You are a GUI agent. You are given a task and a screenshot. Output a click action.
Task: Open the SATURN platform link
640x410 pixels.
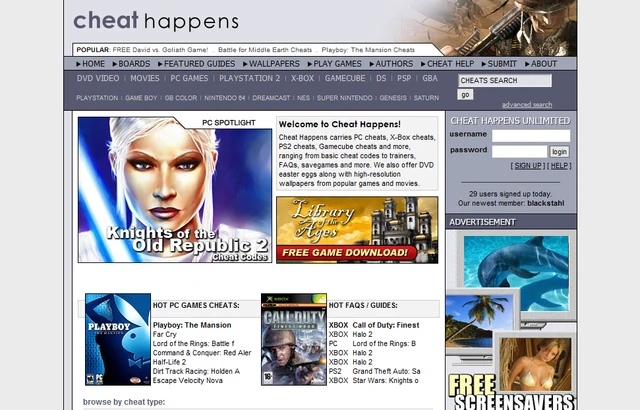[x=427, y=98]
